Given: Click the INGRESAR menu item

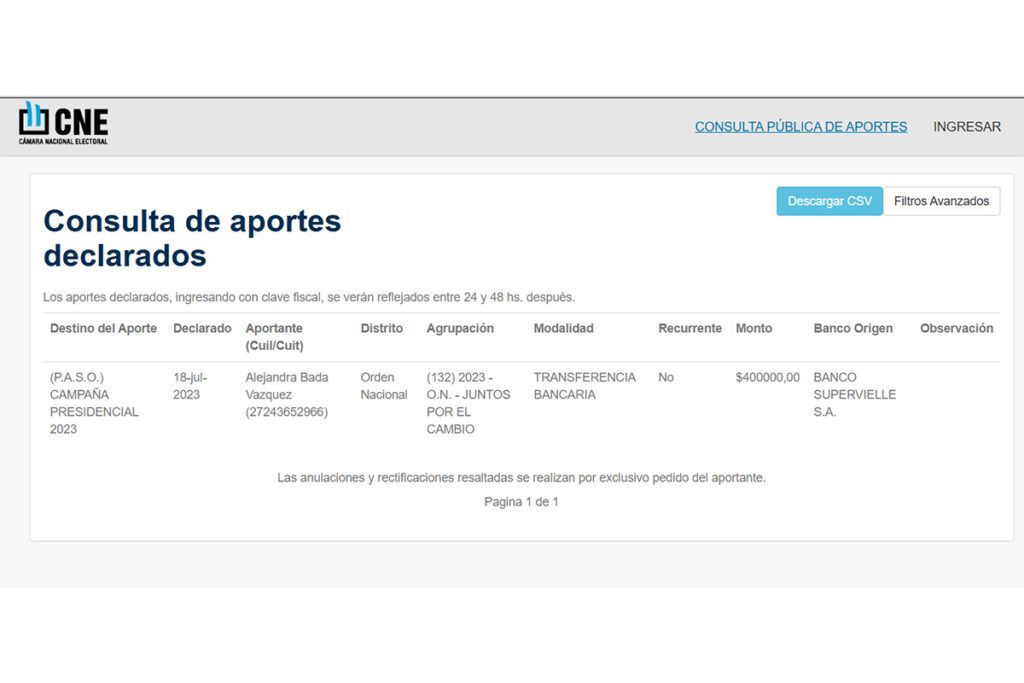Looking at the screenshot, I should [966, 127].
